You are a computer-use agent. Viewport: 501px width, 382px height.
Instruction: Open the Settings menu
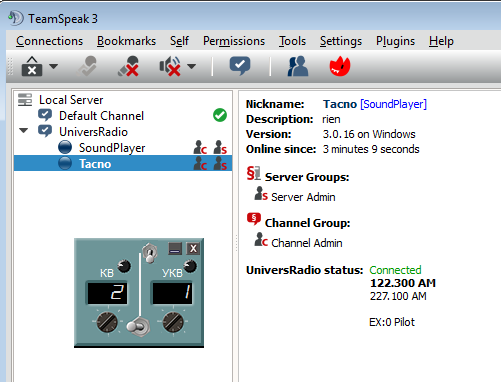(x=341, y=41)
